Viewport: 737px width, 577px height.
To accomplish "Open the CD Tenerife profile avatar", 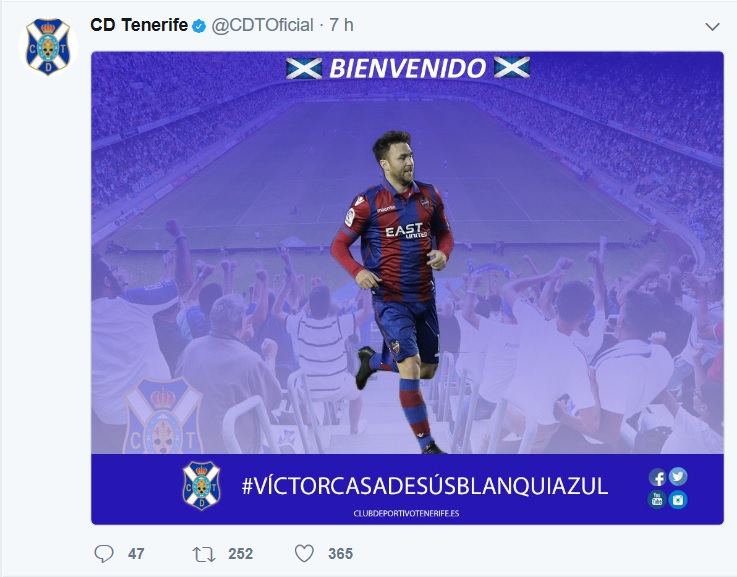I will click(47, 47).
